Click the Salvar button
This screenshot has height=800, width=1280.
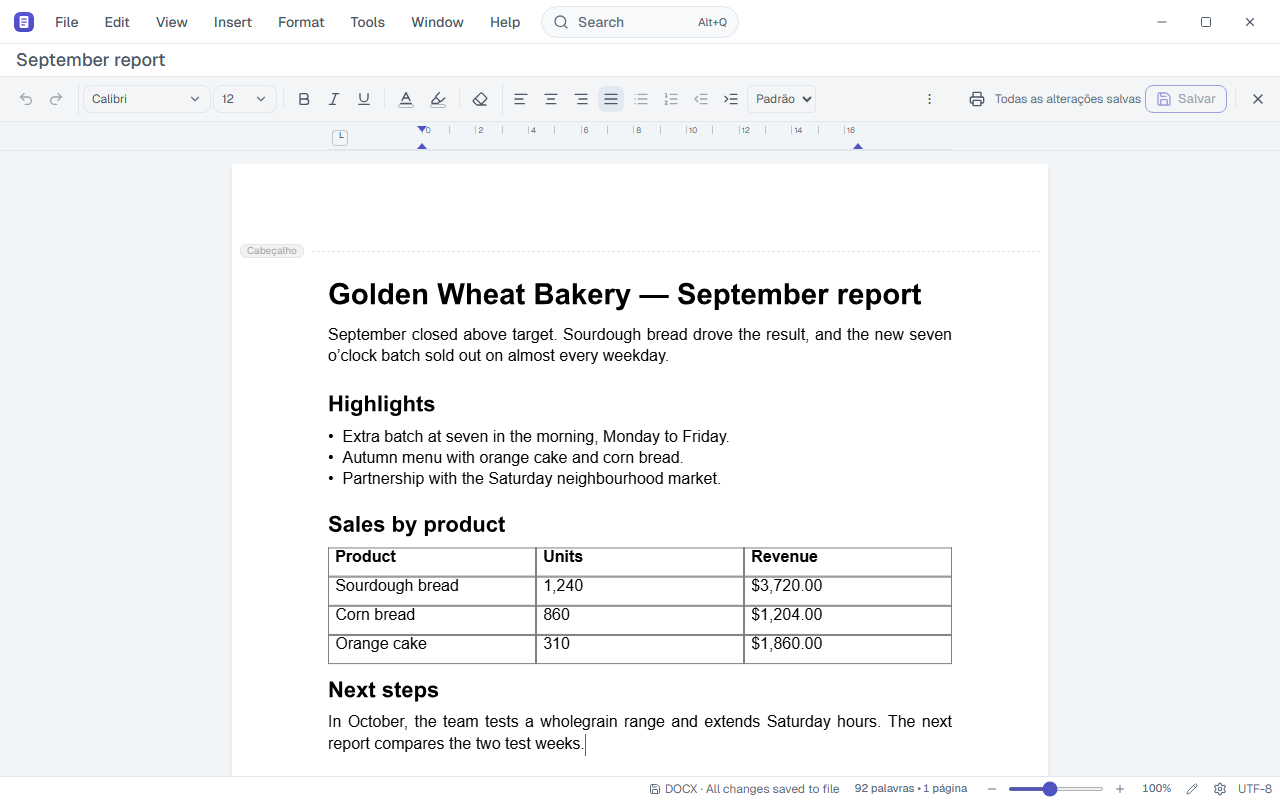coord(1186,99)
